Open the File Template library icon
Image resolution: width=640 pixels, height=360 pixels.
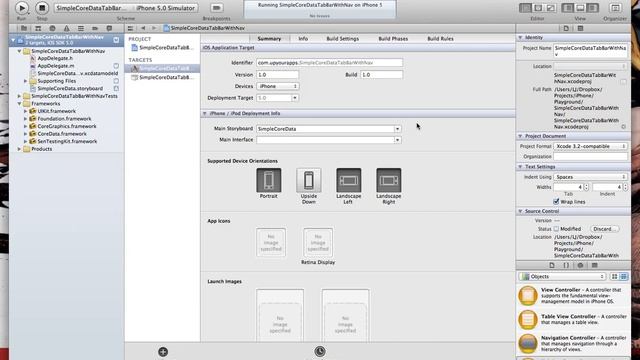coord(552,265)
